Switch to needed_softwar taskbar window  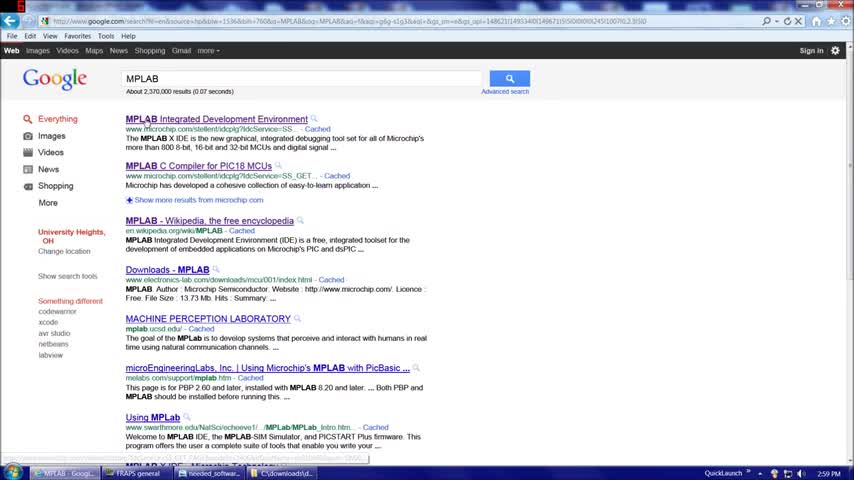[210, 473]
